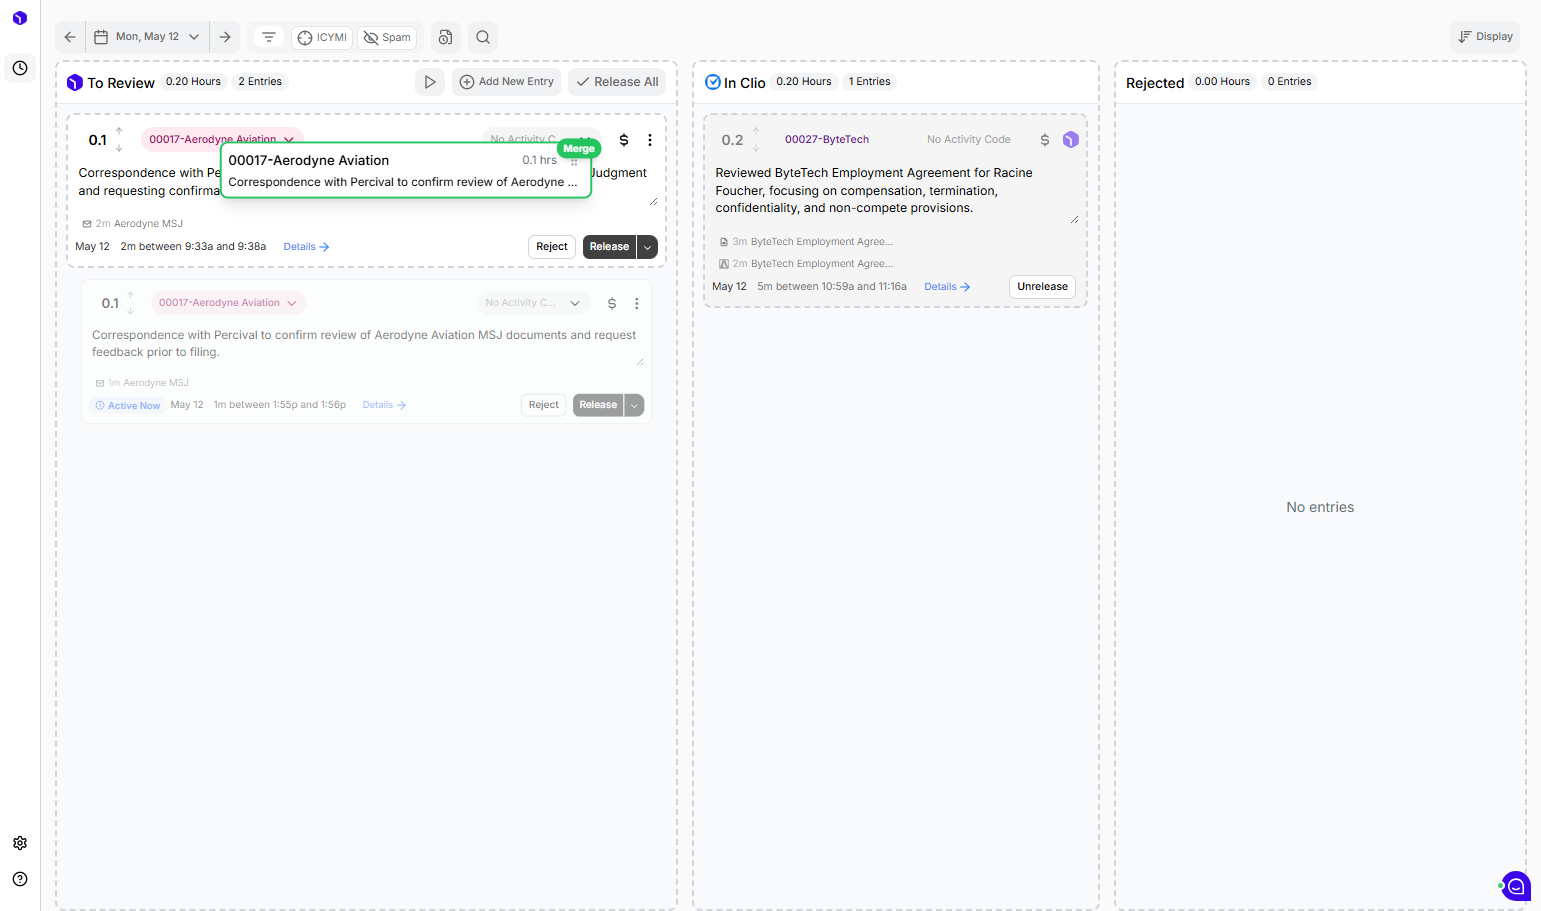Open the three-dot menu on the 1:55p entry
Screen dimensions: 1541x911
(x=637, y=303)
